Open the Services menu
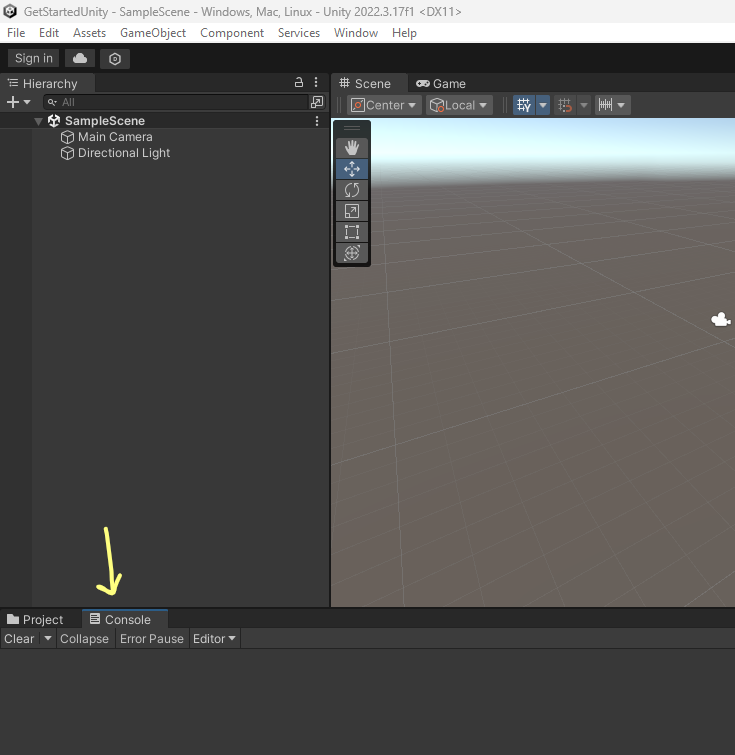This screenshot has width=735, height=755. click(x=299, y=33)
